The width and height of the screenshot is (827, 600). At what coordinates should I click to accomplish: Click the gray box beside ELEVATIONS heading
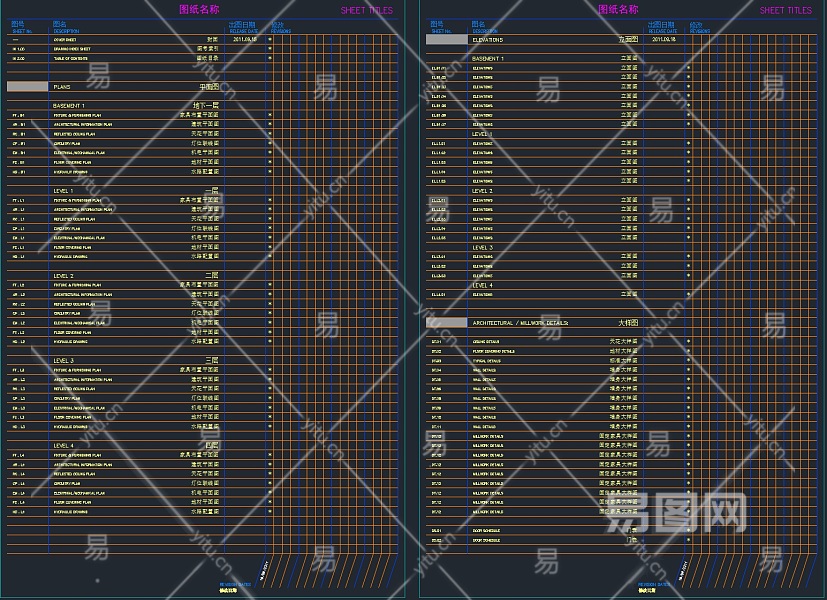coord(446,40)
